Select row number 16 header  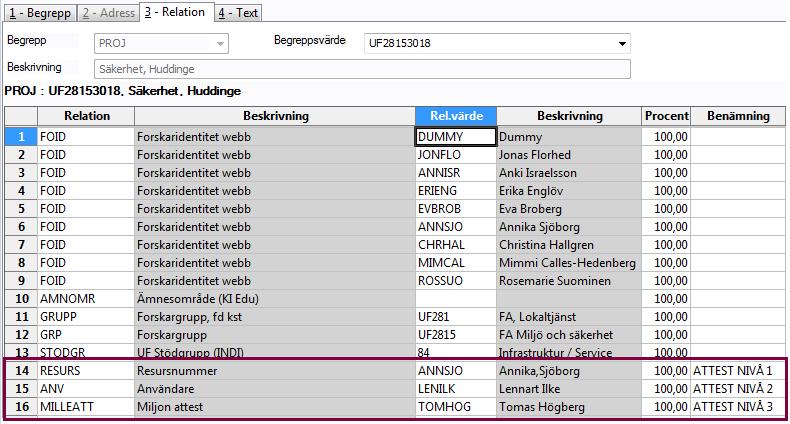[x=21, y=406]
